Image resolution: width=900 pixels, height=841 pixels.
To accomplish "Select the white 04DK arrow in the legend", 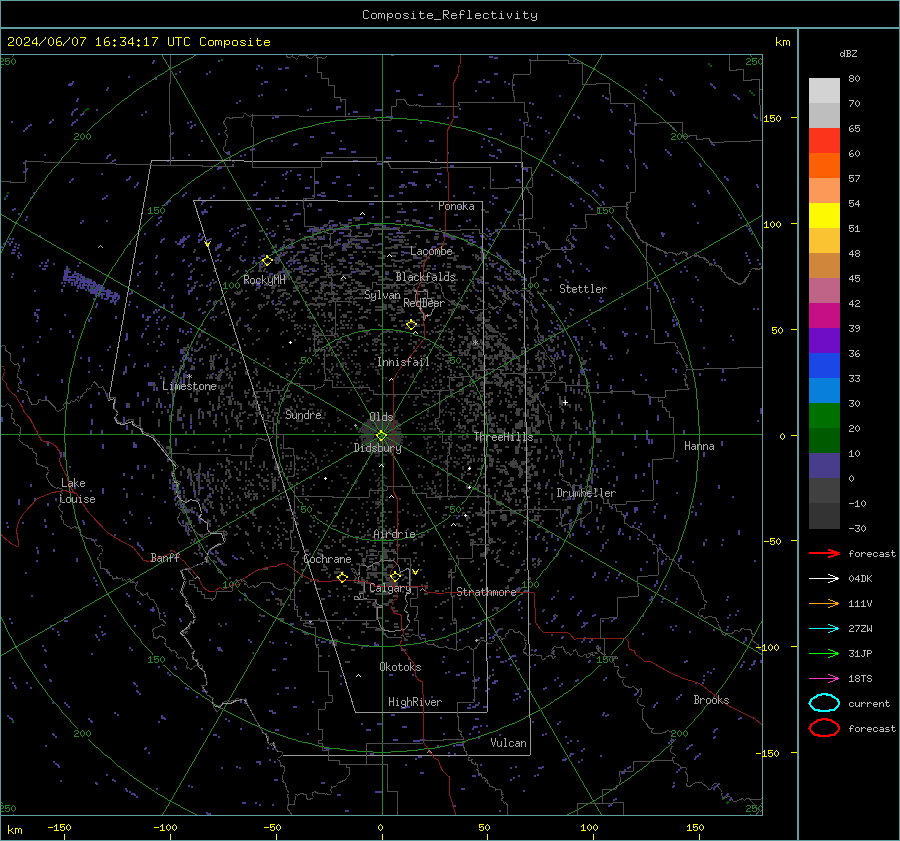I will [x=824, y=579].
